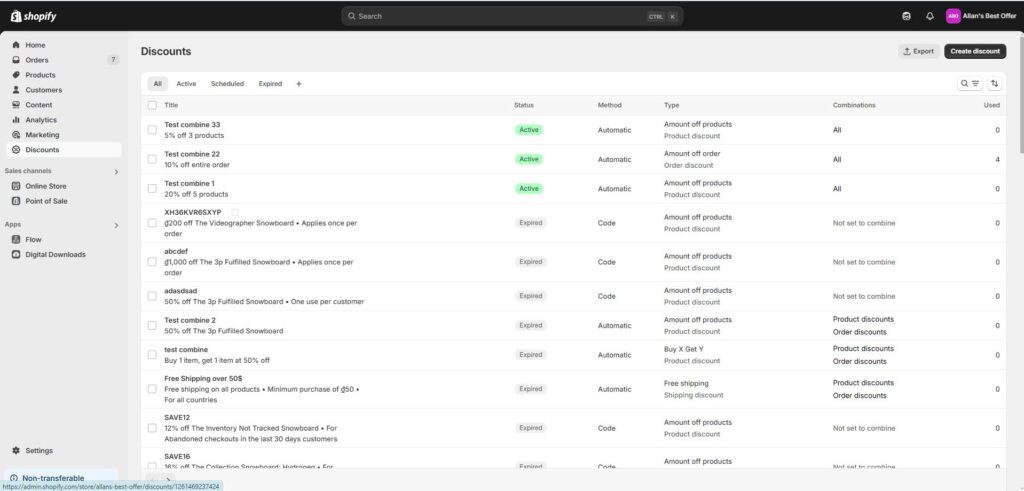Open Settings gear in sidebar

coord(16,451)
